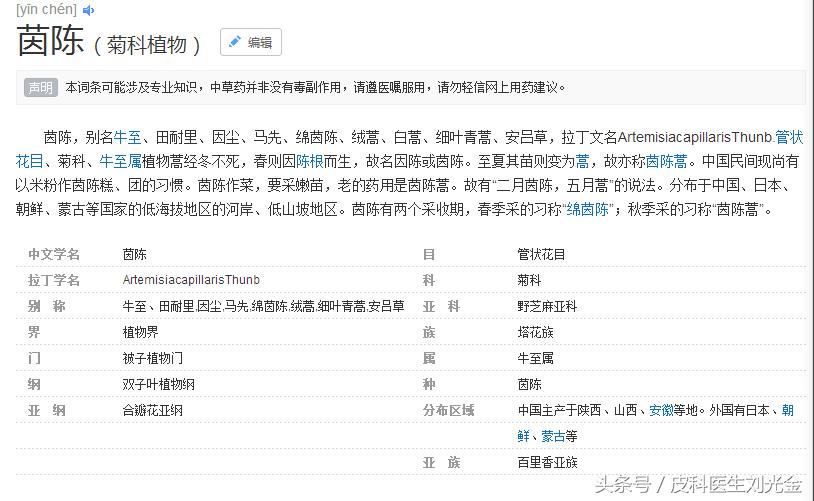814x501 pixels.
Task: Open the 陈根 hyperlink
Action: (309, 161)
